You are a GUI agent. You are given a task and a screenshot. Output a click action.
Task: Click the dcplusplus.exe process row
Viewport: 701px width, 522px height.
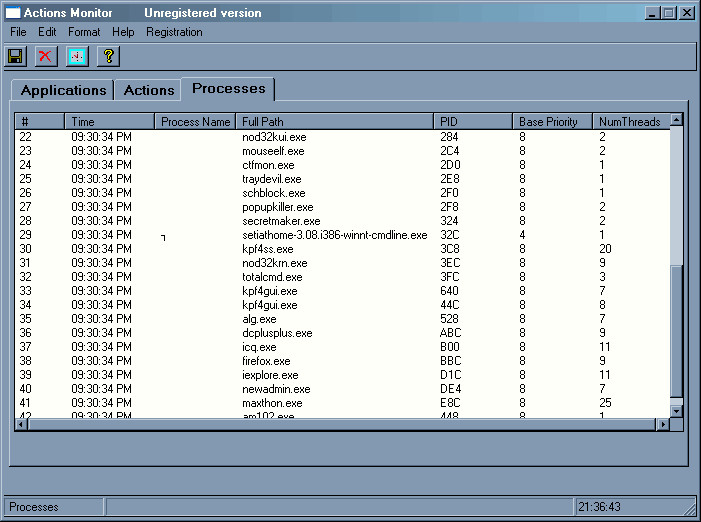342,333
